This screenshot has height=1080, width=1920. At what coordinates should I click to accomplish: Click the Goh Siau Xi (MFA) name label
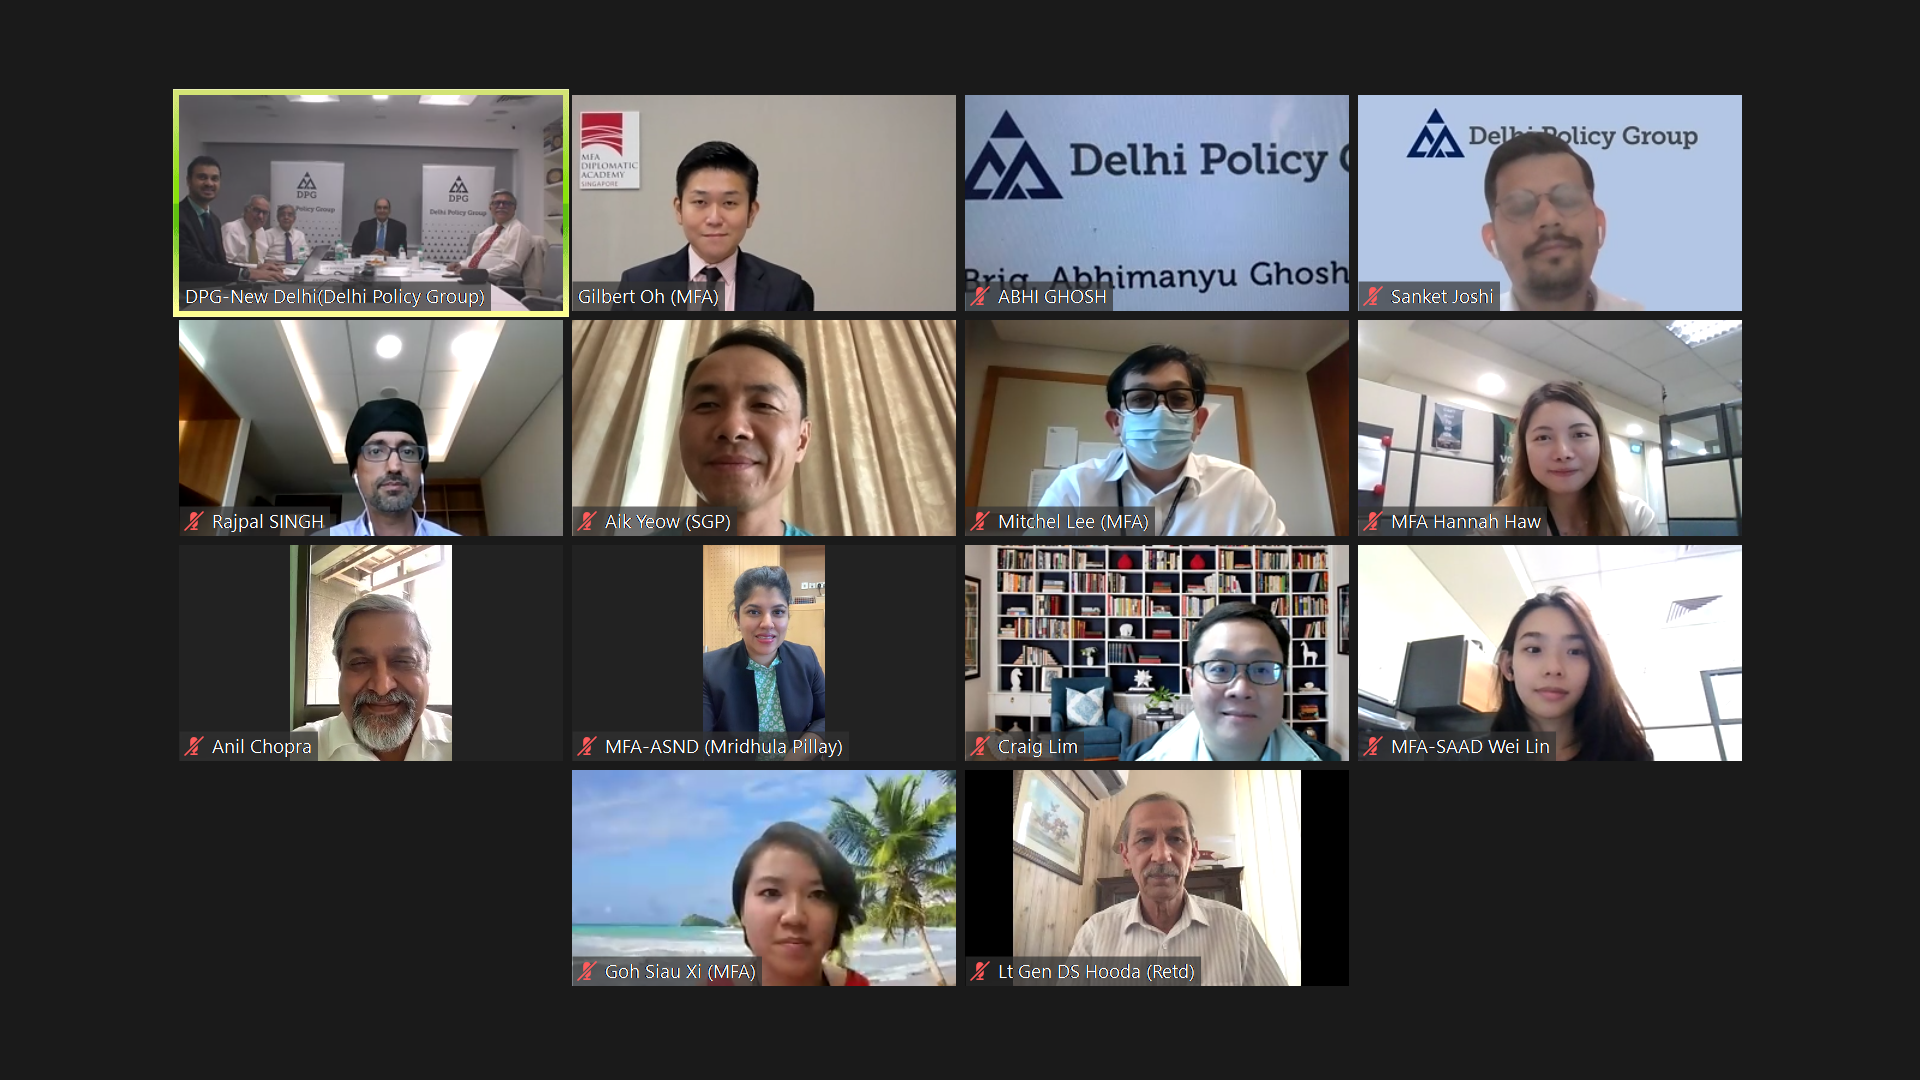click(x=680, y=972)
